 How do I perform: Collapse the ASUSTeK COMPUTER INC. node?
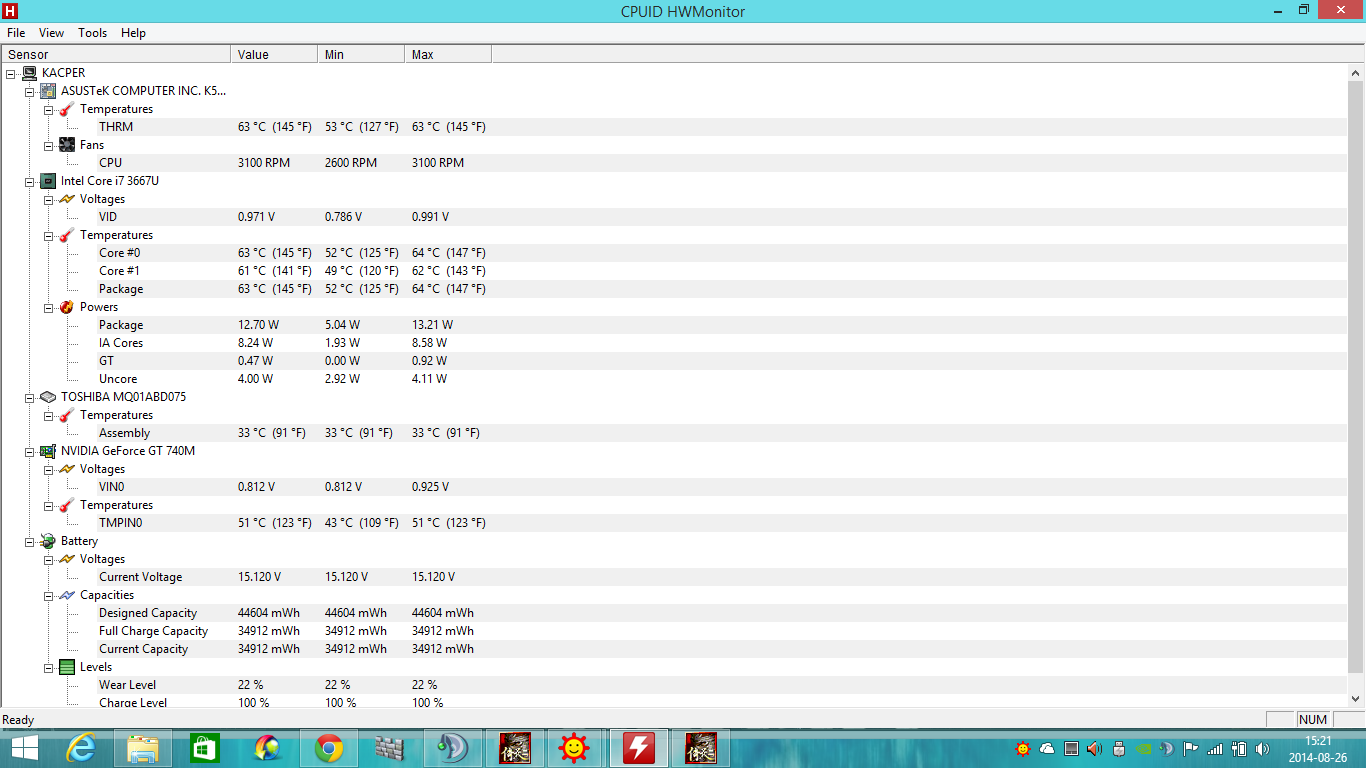(29, 91)
